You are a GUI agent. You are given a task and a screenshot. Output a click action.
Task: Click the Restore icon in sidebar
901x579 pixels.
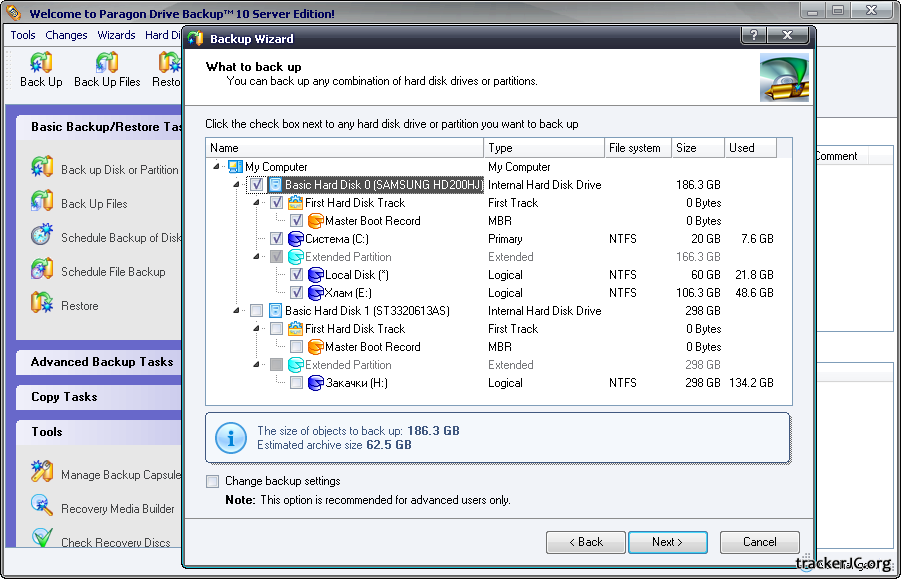(x=42, y=304)
